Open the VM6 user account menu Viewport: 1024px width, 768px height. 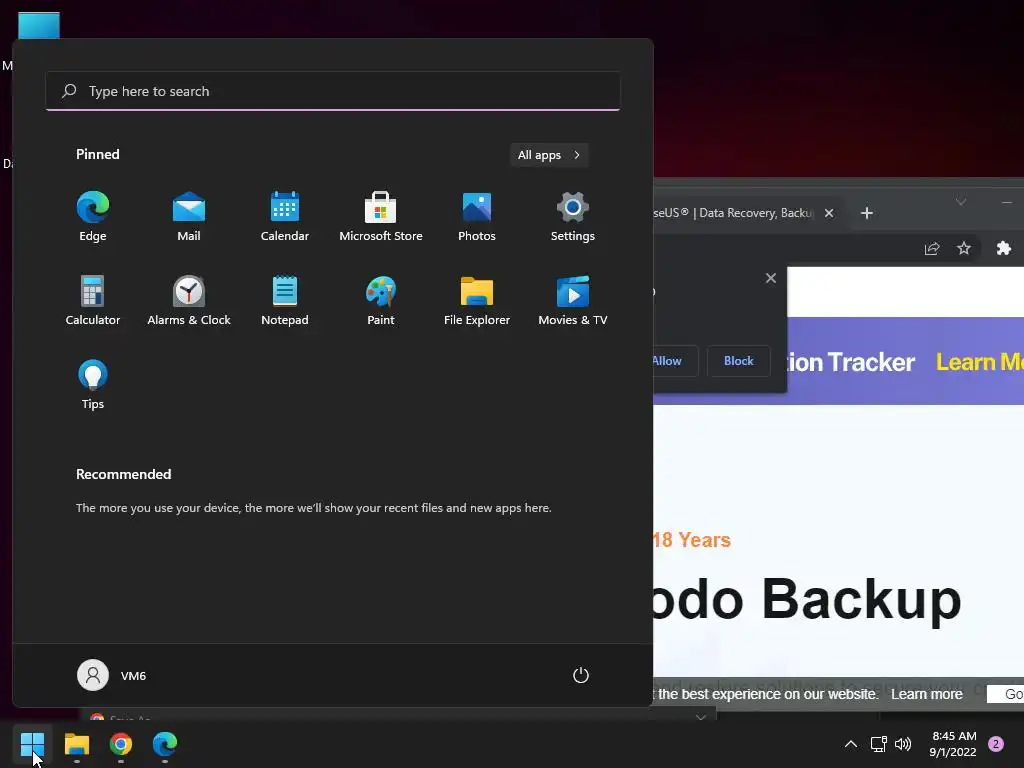pos(112,675)
